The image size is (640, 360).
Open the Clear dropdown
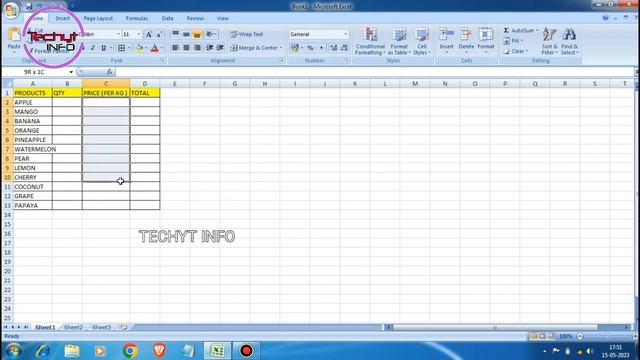[516, 51]
